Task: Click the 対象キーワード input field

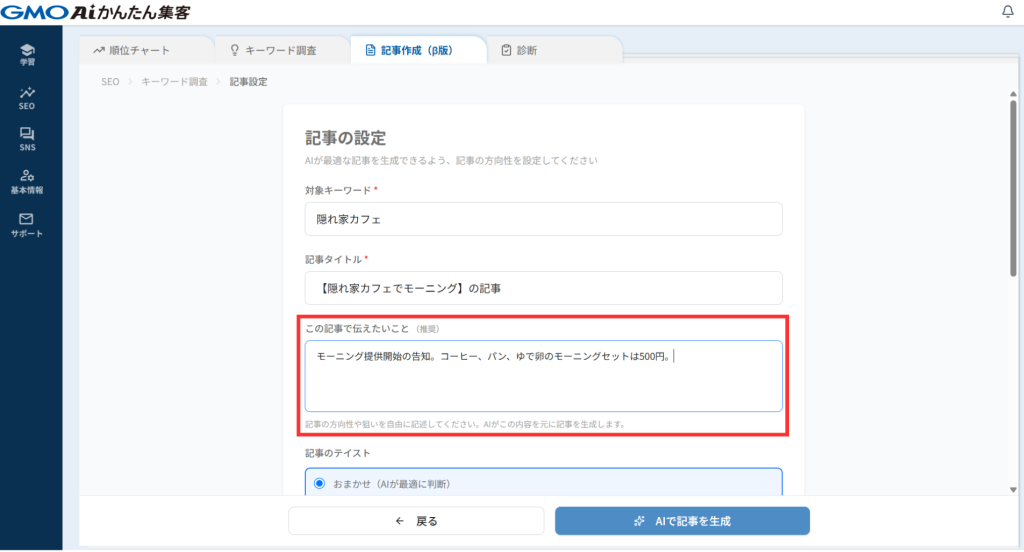Action: pos(543,219)
